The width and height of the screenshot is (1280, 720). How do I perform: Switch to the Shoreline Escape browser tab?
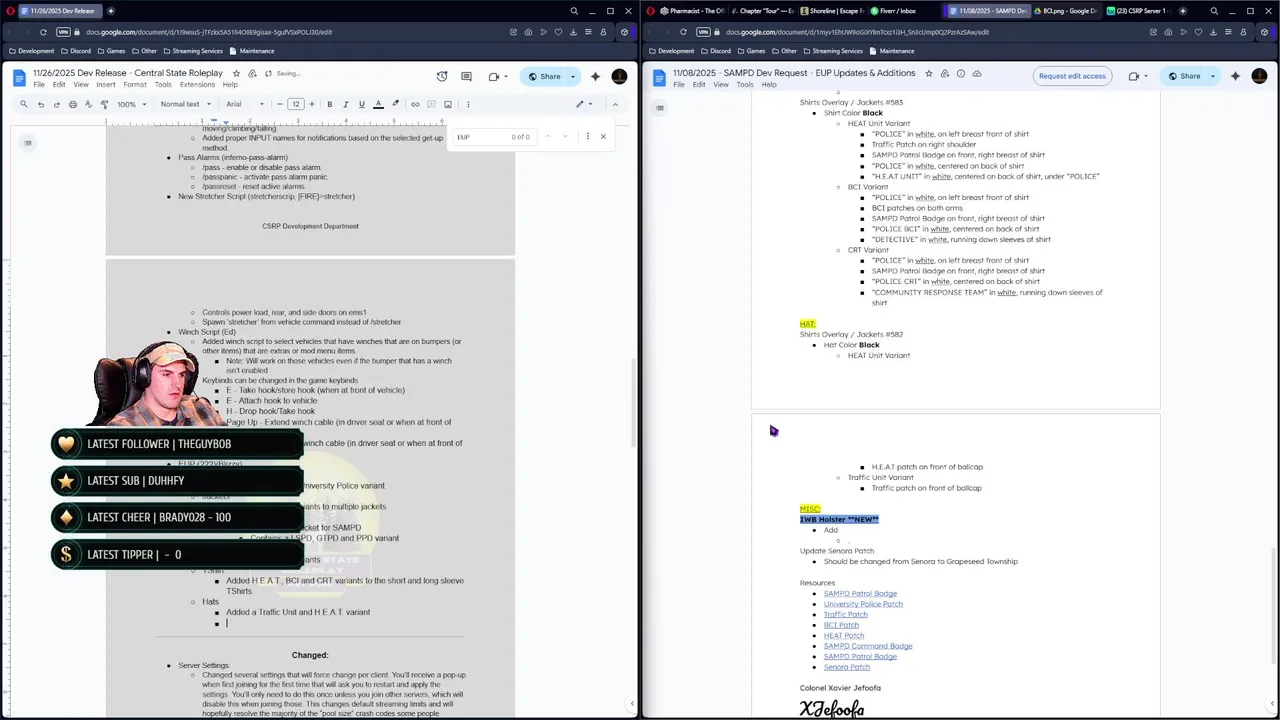[832, 11]
